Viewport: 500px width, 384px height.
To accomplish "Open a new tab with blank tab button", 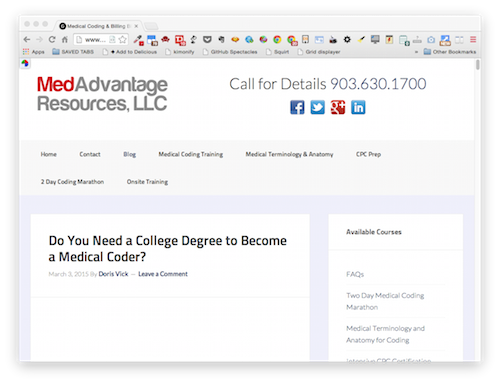I will 151,26.
